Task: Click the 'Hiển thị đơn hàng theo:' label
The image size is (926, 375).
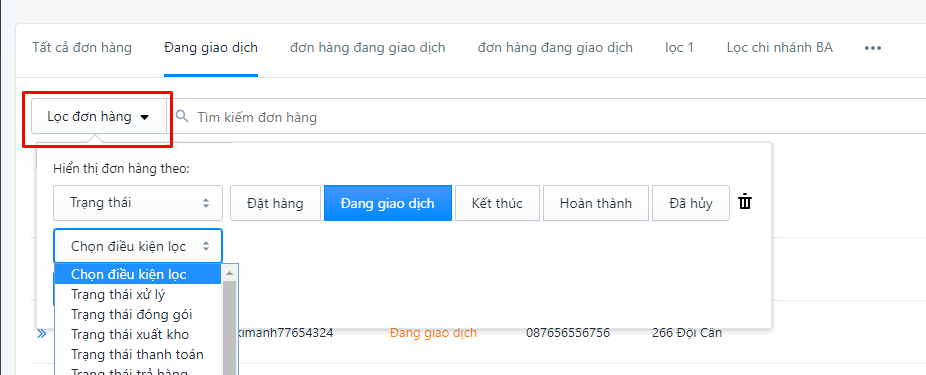Action: point(121,168)
